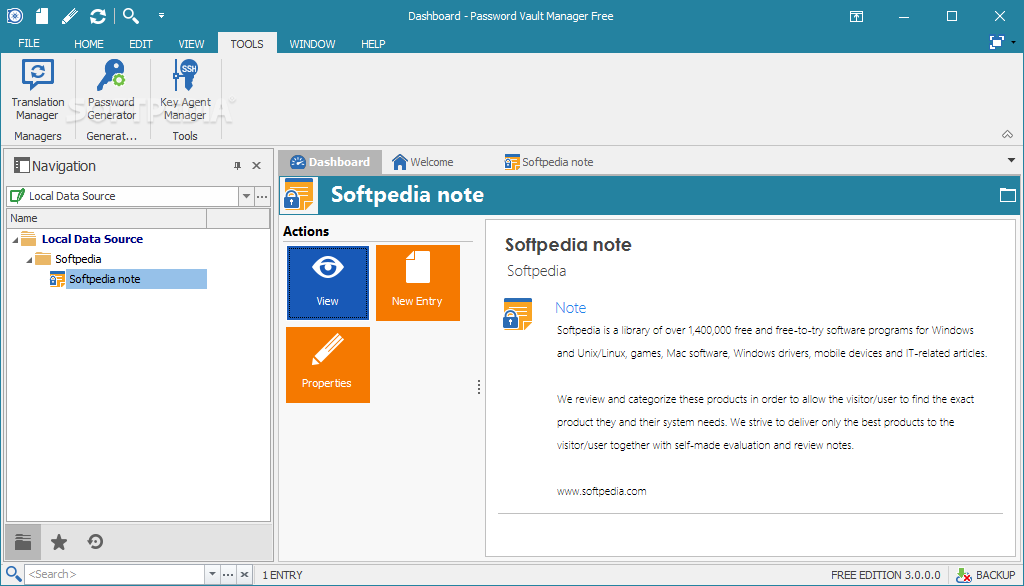Image resolution: width=1024 pixels, height=586 pixels.
Task: Click the note lock icon beside Note
Action: 518,314
